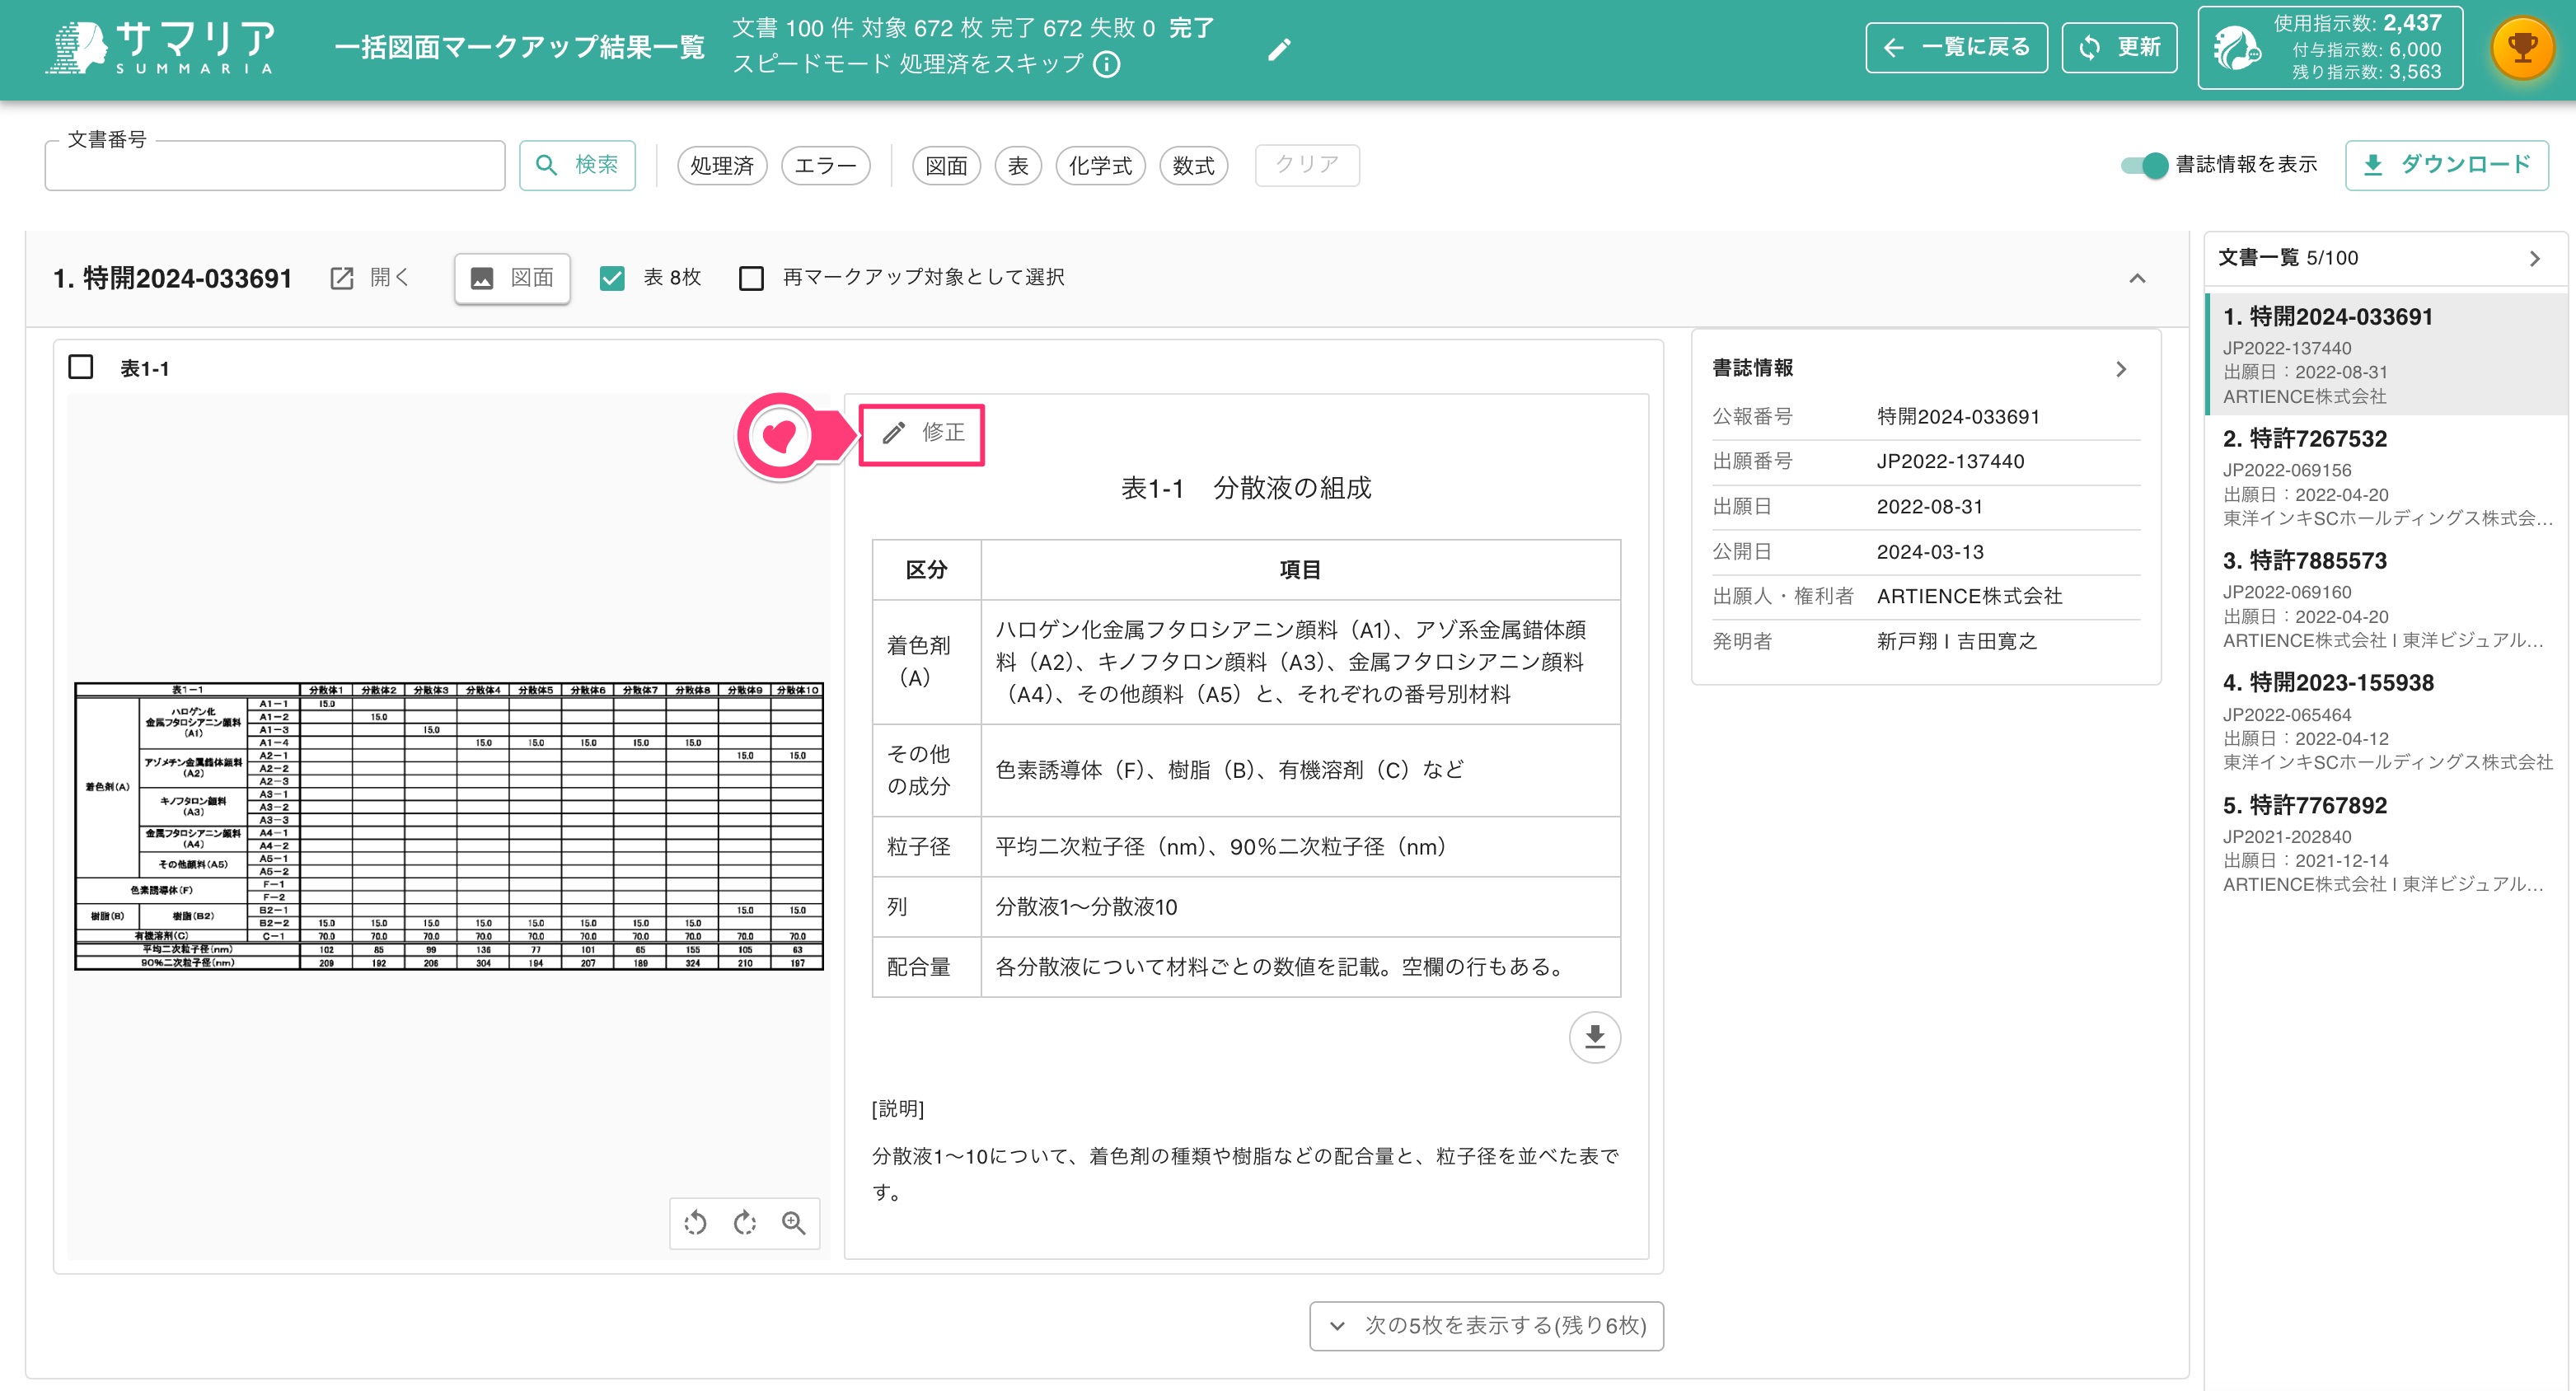The height and width of the screenshot is (1391, 2576).
Task: Click the gold trophy icon
Action: 2522,48
